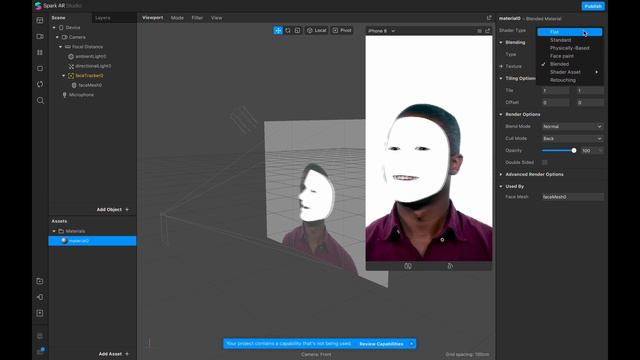640x360 pixels.
Task: Click the pop-out viewport icon at top right of the viewport
Action: point(489,18)
